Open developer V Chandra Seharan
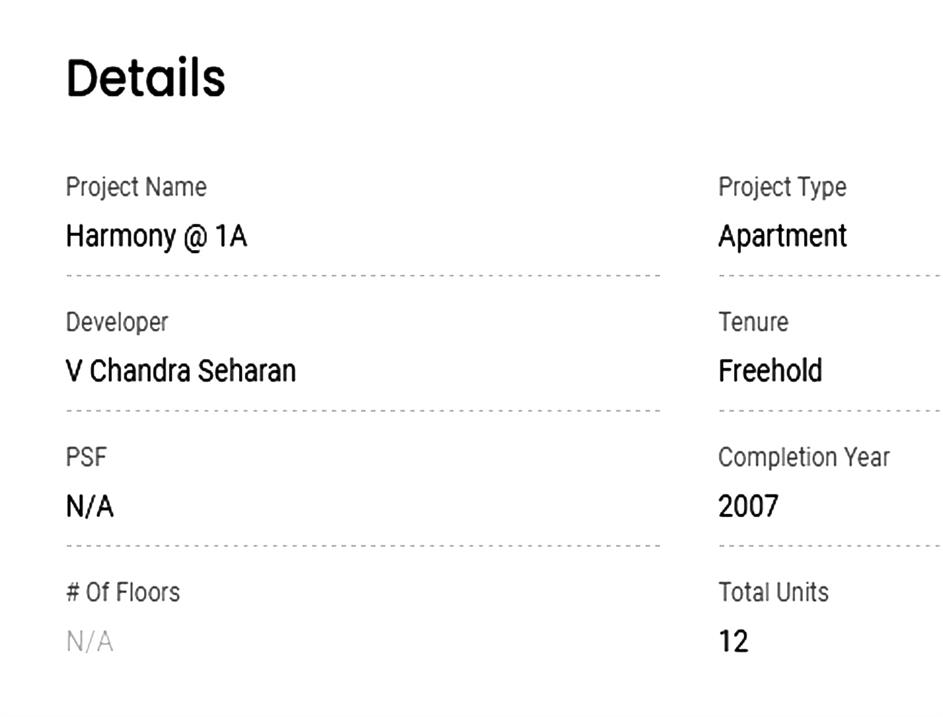Viewport: 943px width, 717px height. tap(181, 371)
